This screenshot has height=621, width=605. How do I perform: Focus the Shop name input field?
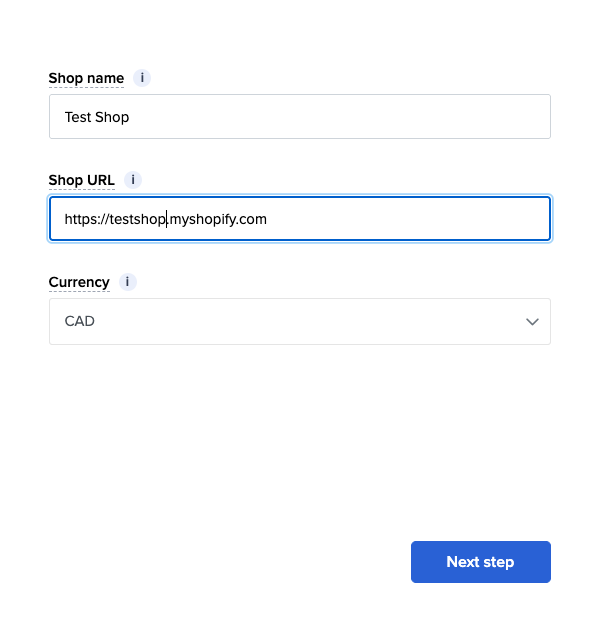click(300, 116)
